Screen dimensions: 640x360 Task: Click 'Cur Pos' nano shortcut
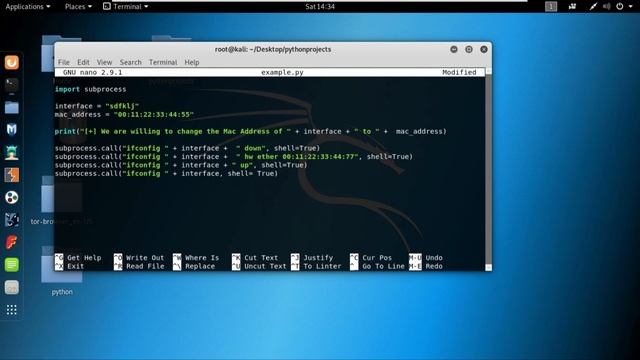377,258
